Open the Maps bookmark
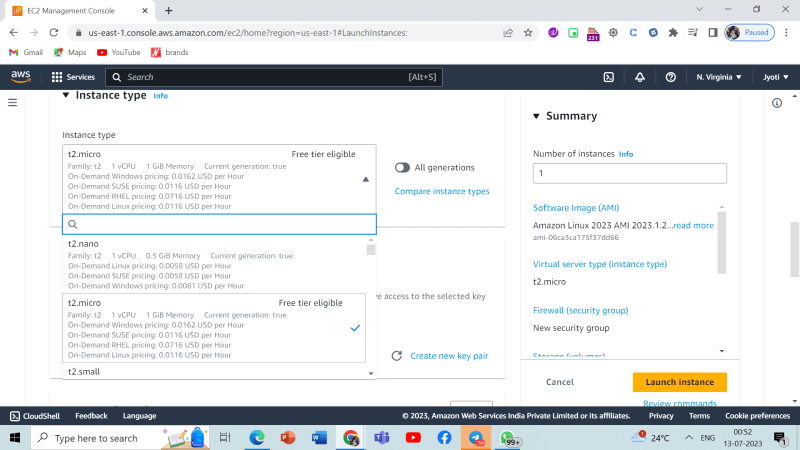The width and height of the screenshot is (800, 450). [x=70, y=52]
